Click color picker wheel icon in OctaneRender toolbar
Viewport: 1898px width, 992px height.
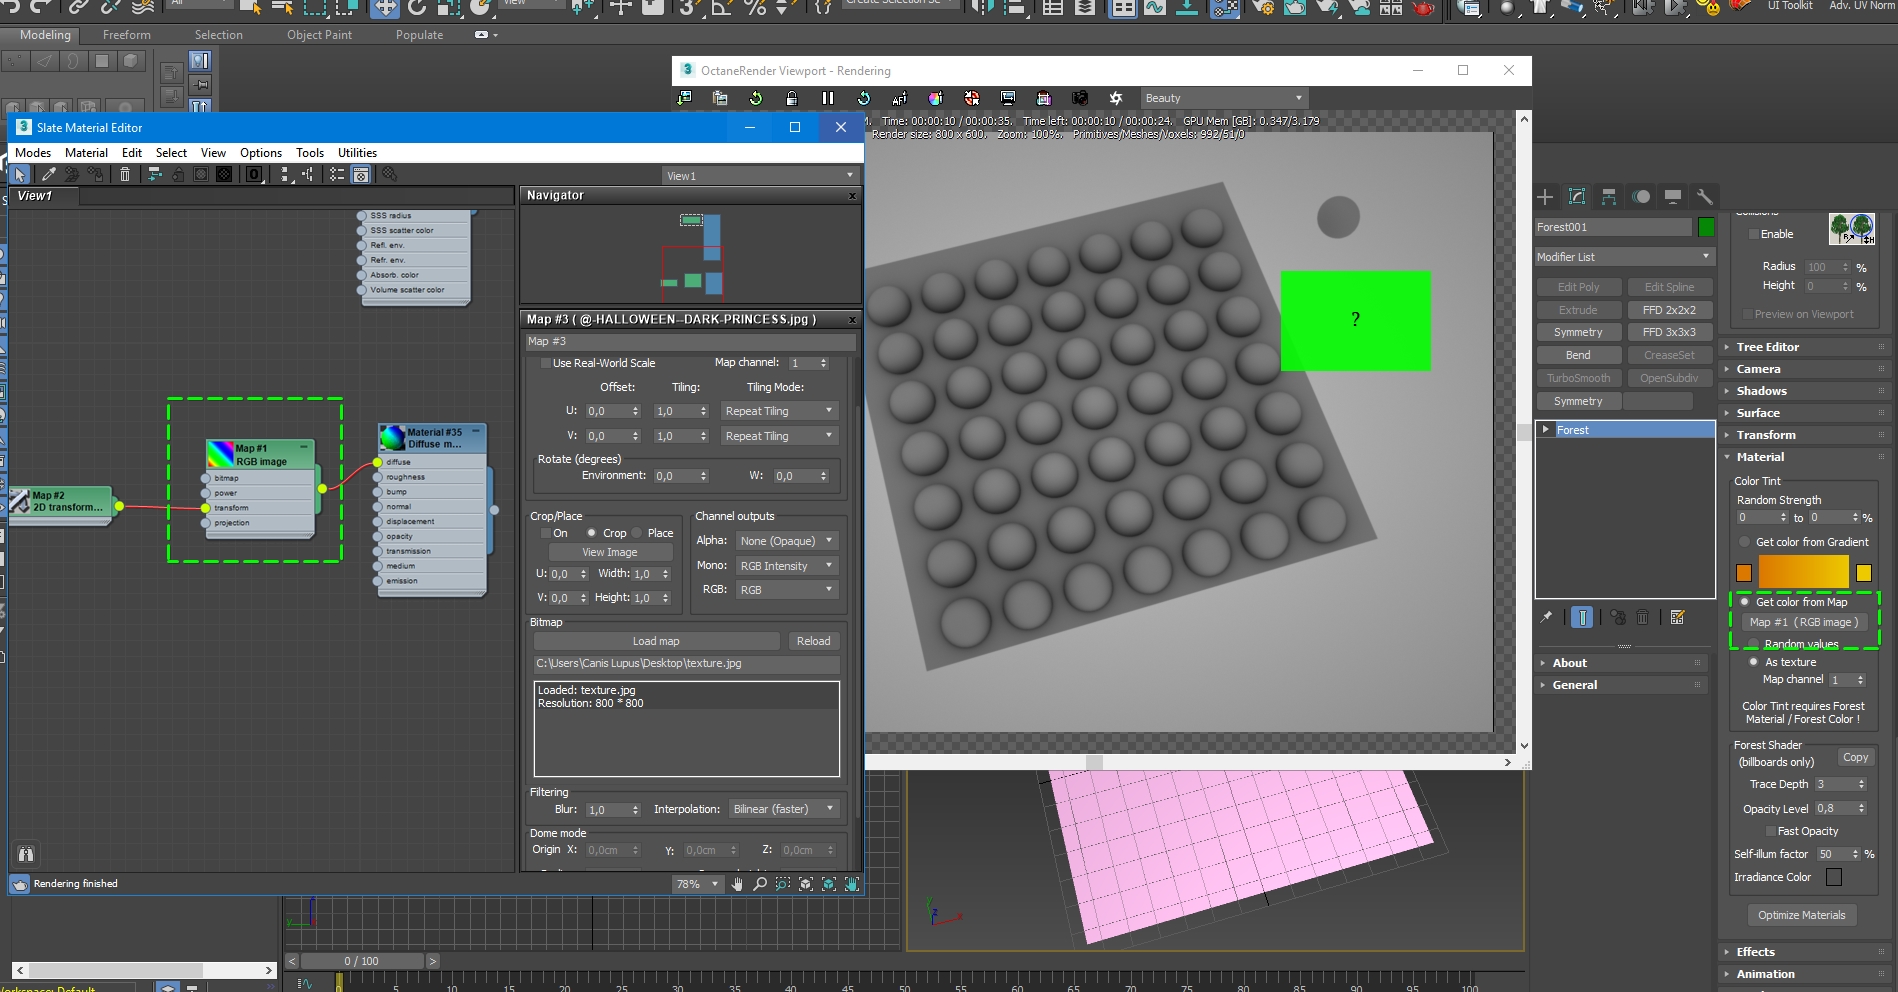(935, 98)
